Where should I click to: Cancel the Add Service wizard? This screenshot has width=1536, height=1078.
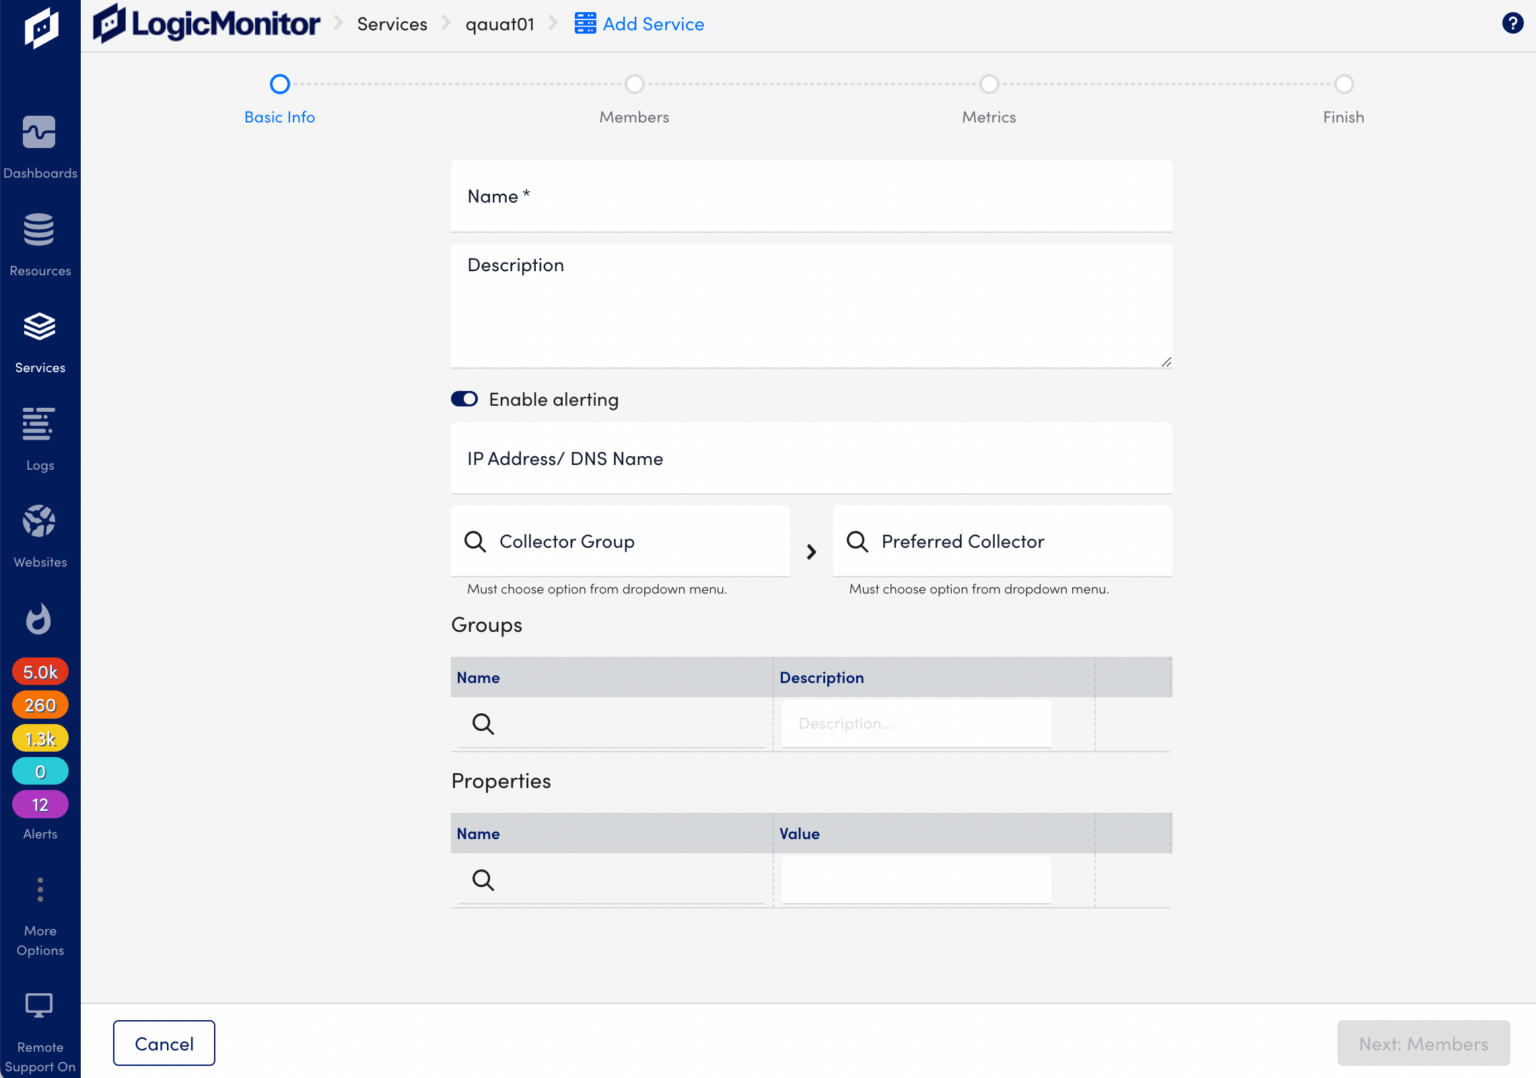click(x=163, y=1042)
